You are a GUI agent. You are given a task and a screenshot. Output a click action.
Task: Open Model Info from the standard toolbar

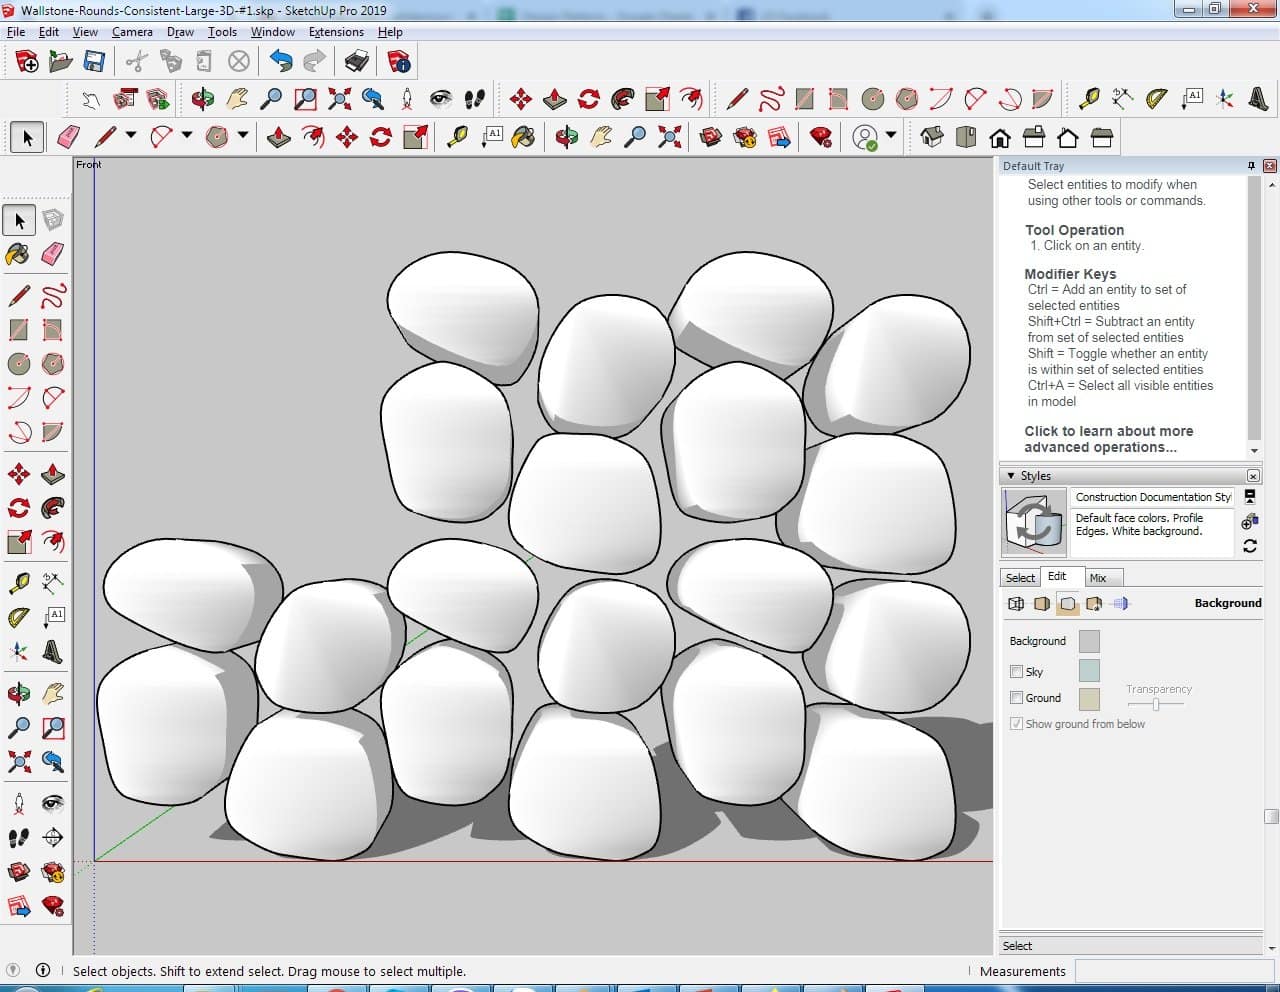point(399,62)
